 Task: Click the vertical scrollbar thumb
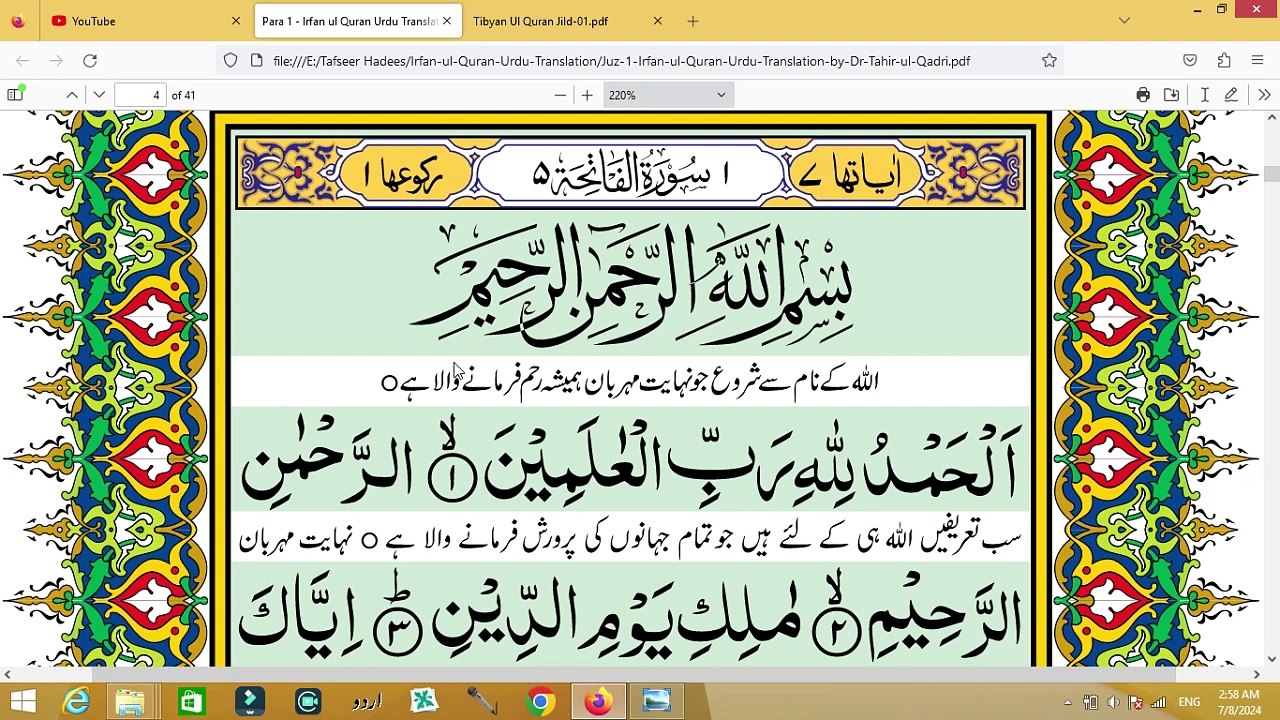tap(1272, 174)
